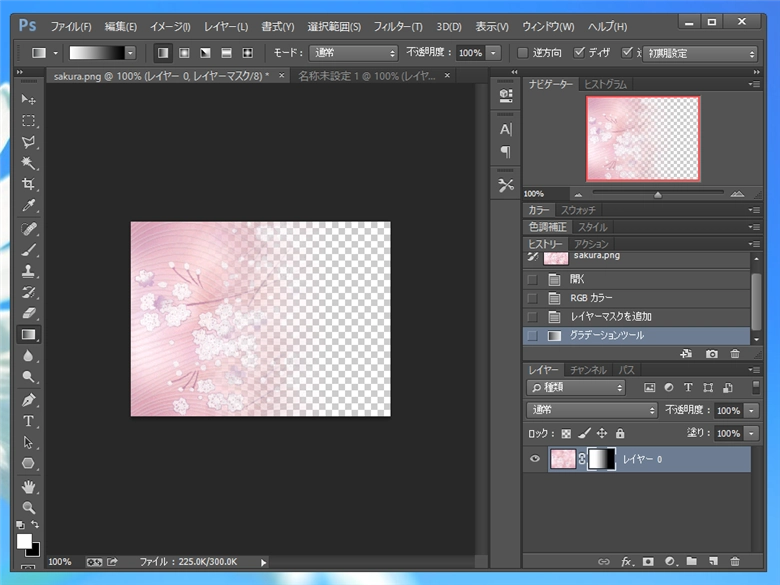Click the delete layer trash icon

click(x=735, y=563)
